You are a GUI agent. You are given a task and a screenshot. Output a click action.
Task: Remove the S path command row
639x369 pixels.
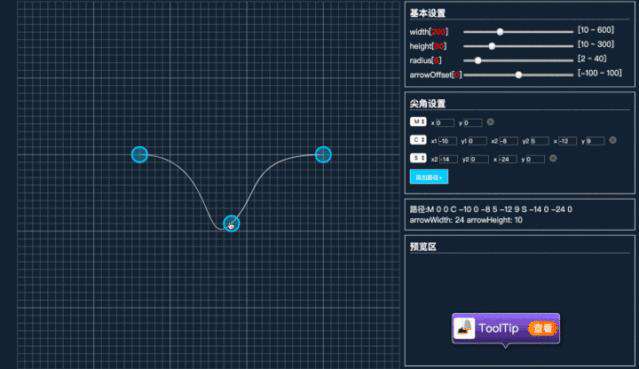[x=553, y=158]
